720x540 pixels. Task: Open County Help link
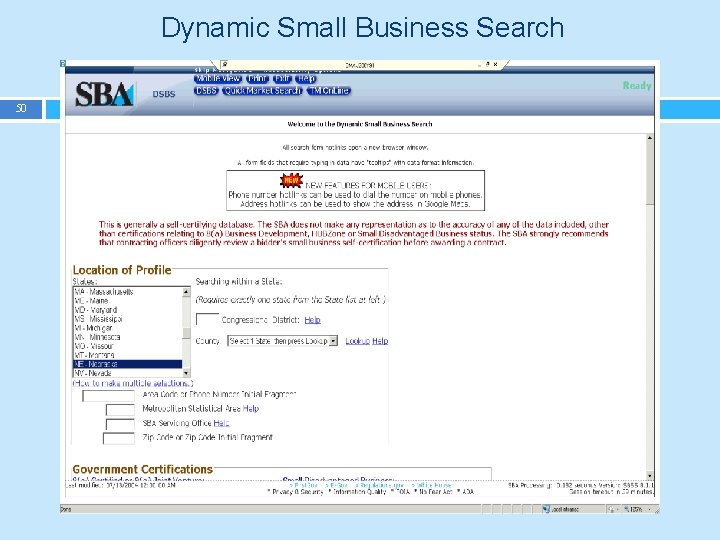click(x=380, y=341)
